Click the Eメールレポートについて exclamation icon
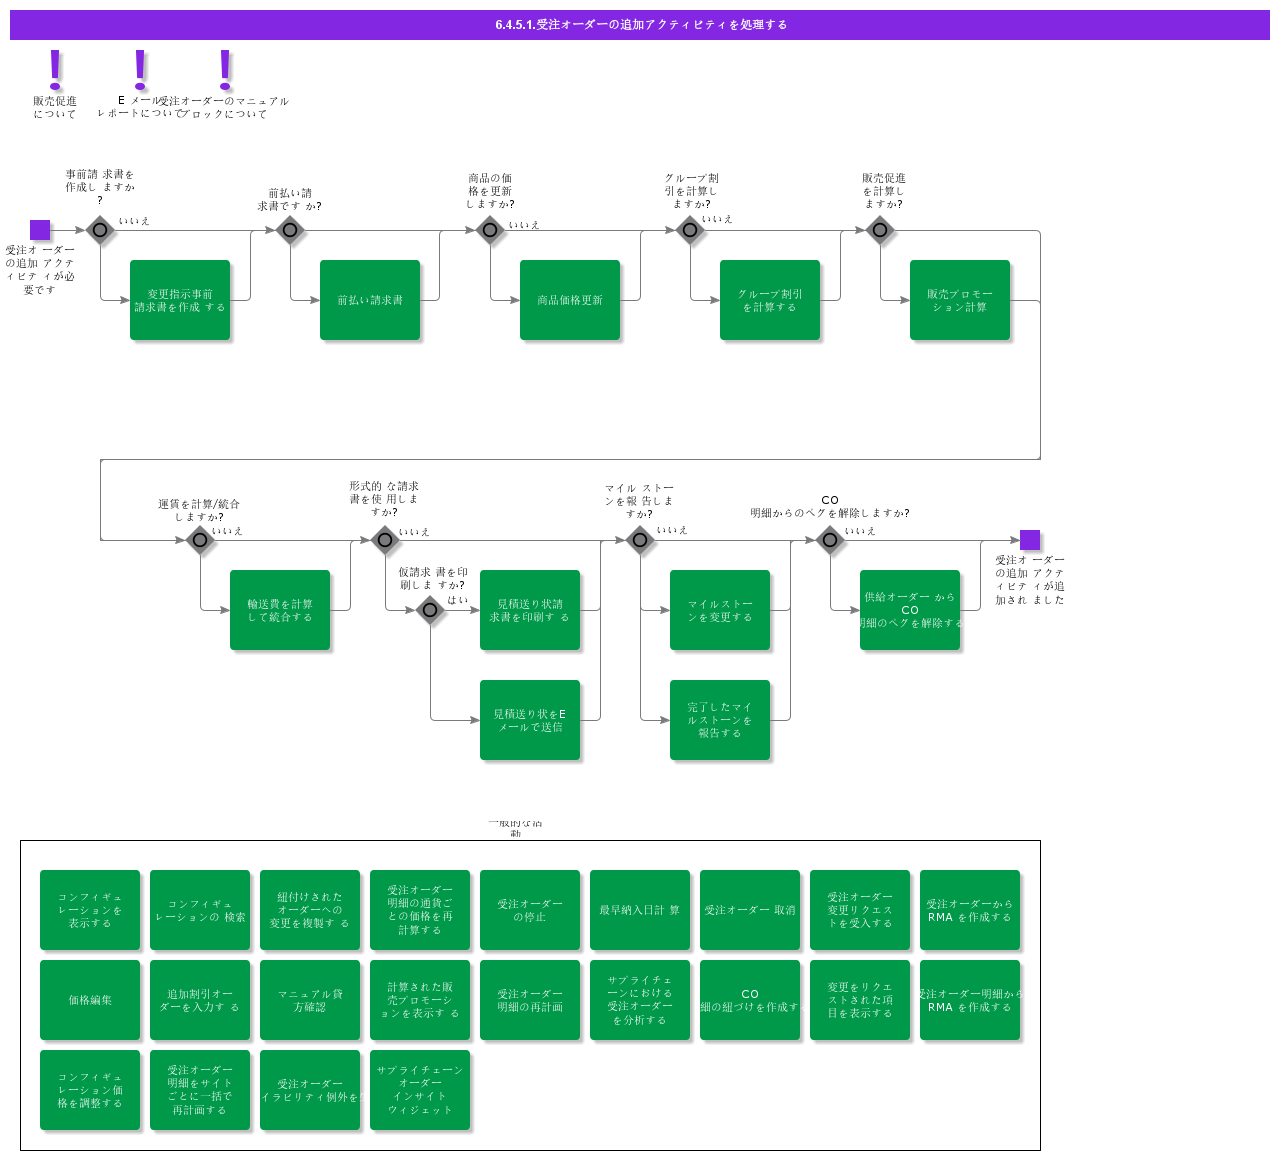This screenshot has height=1160, width=1280. click(x=140, y=70)
